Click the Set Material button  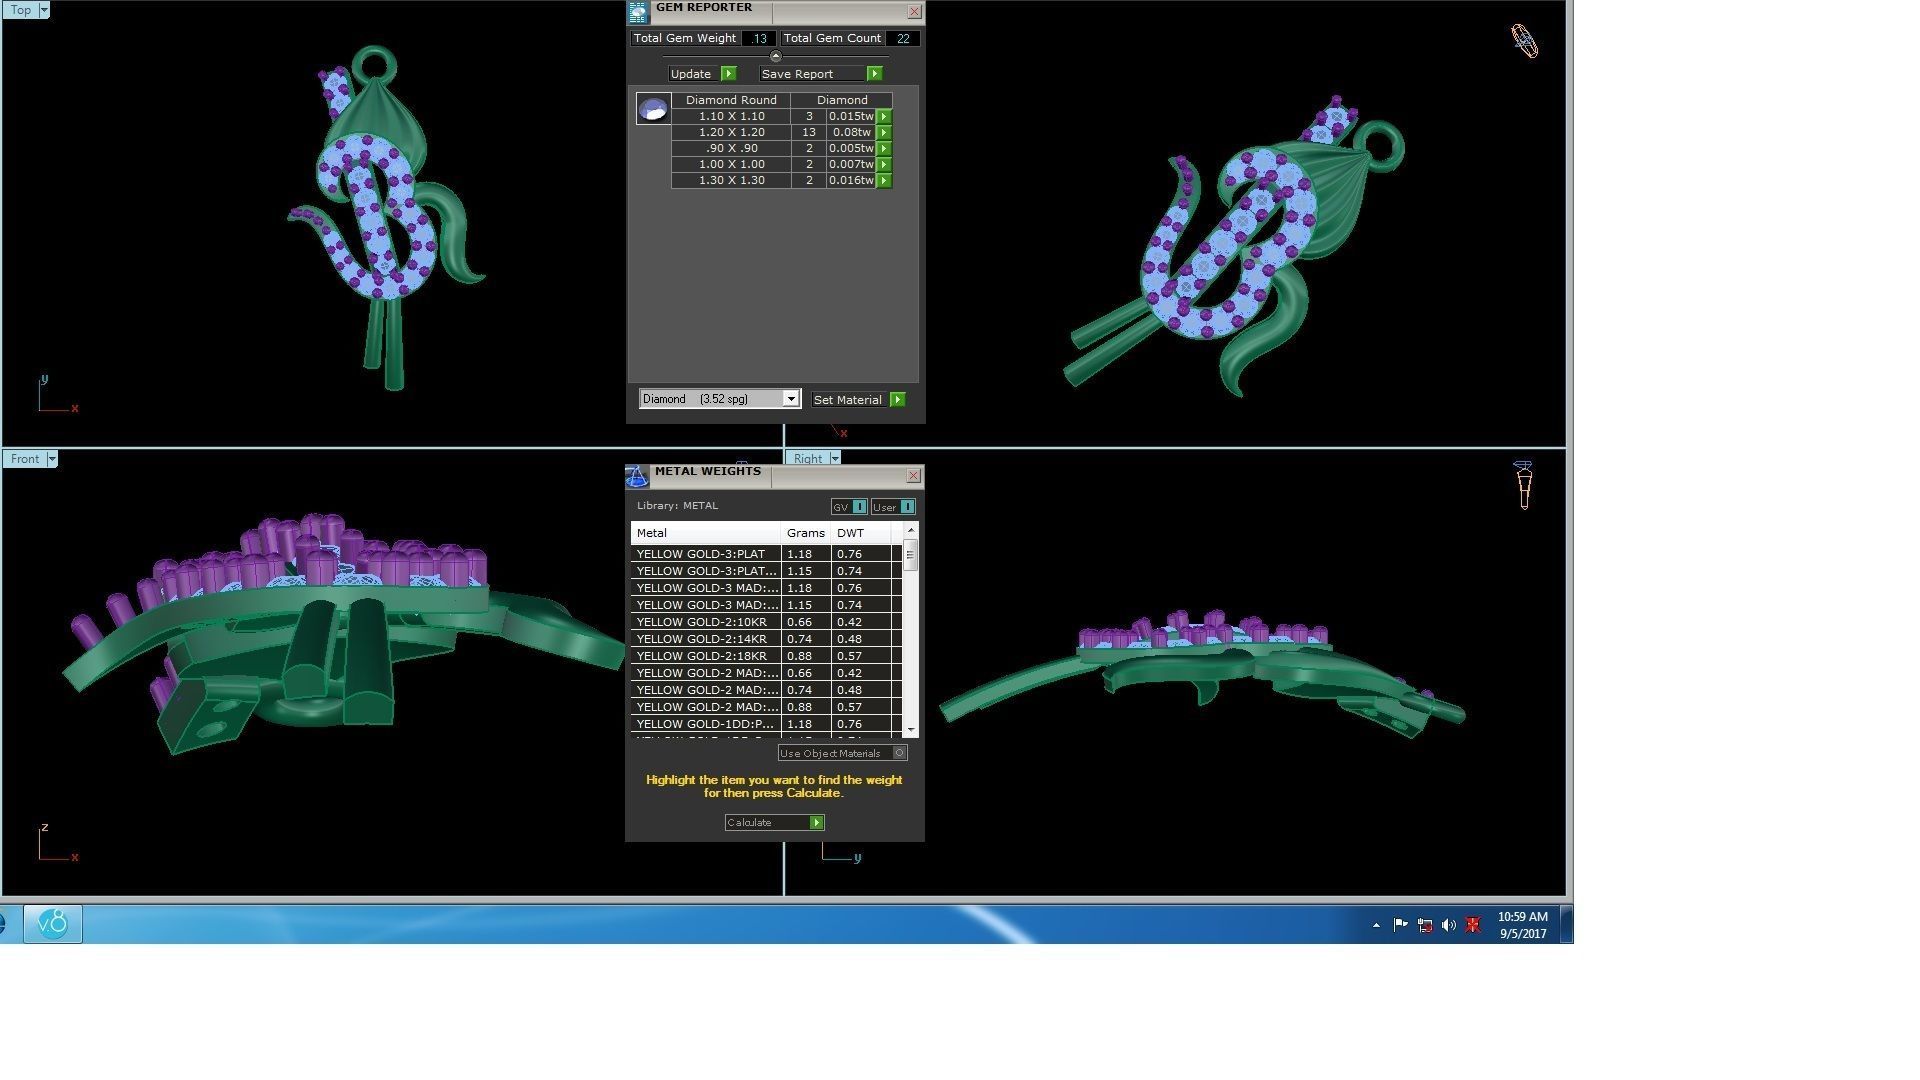(x=847, y=400)
